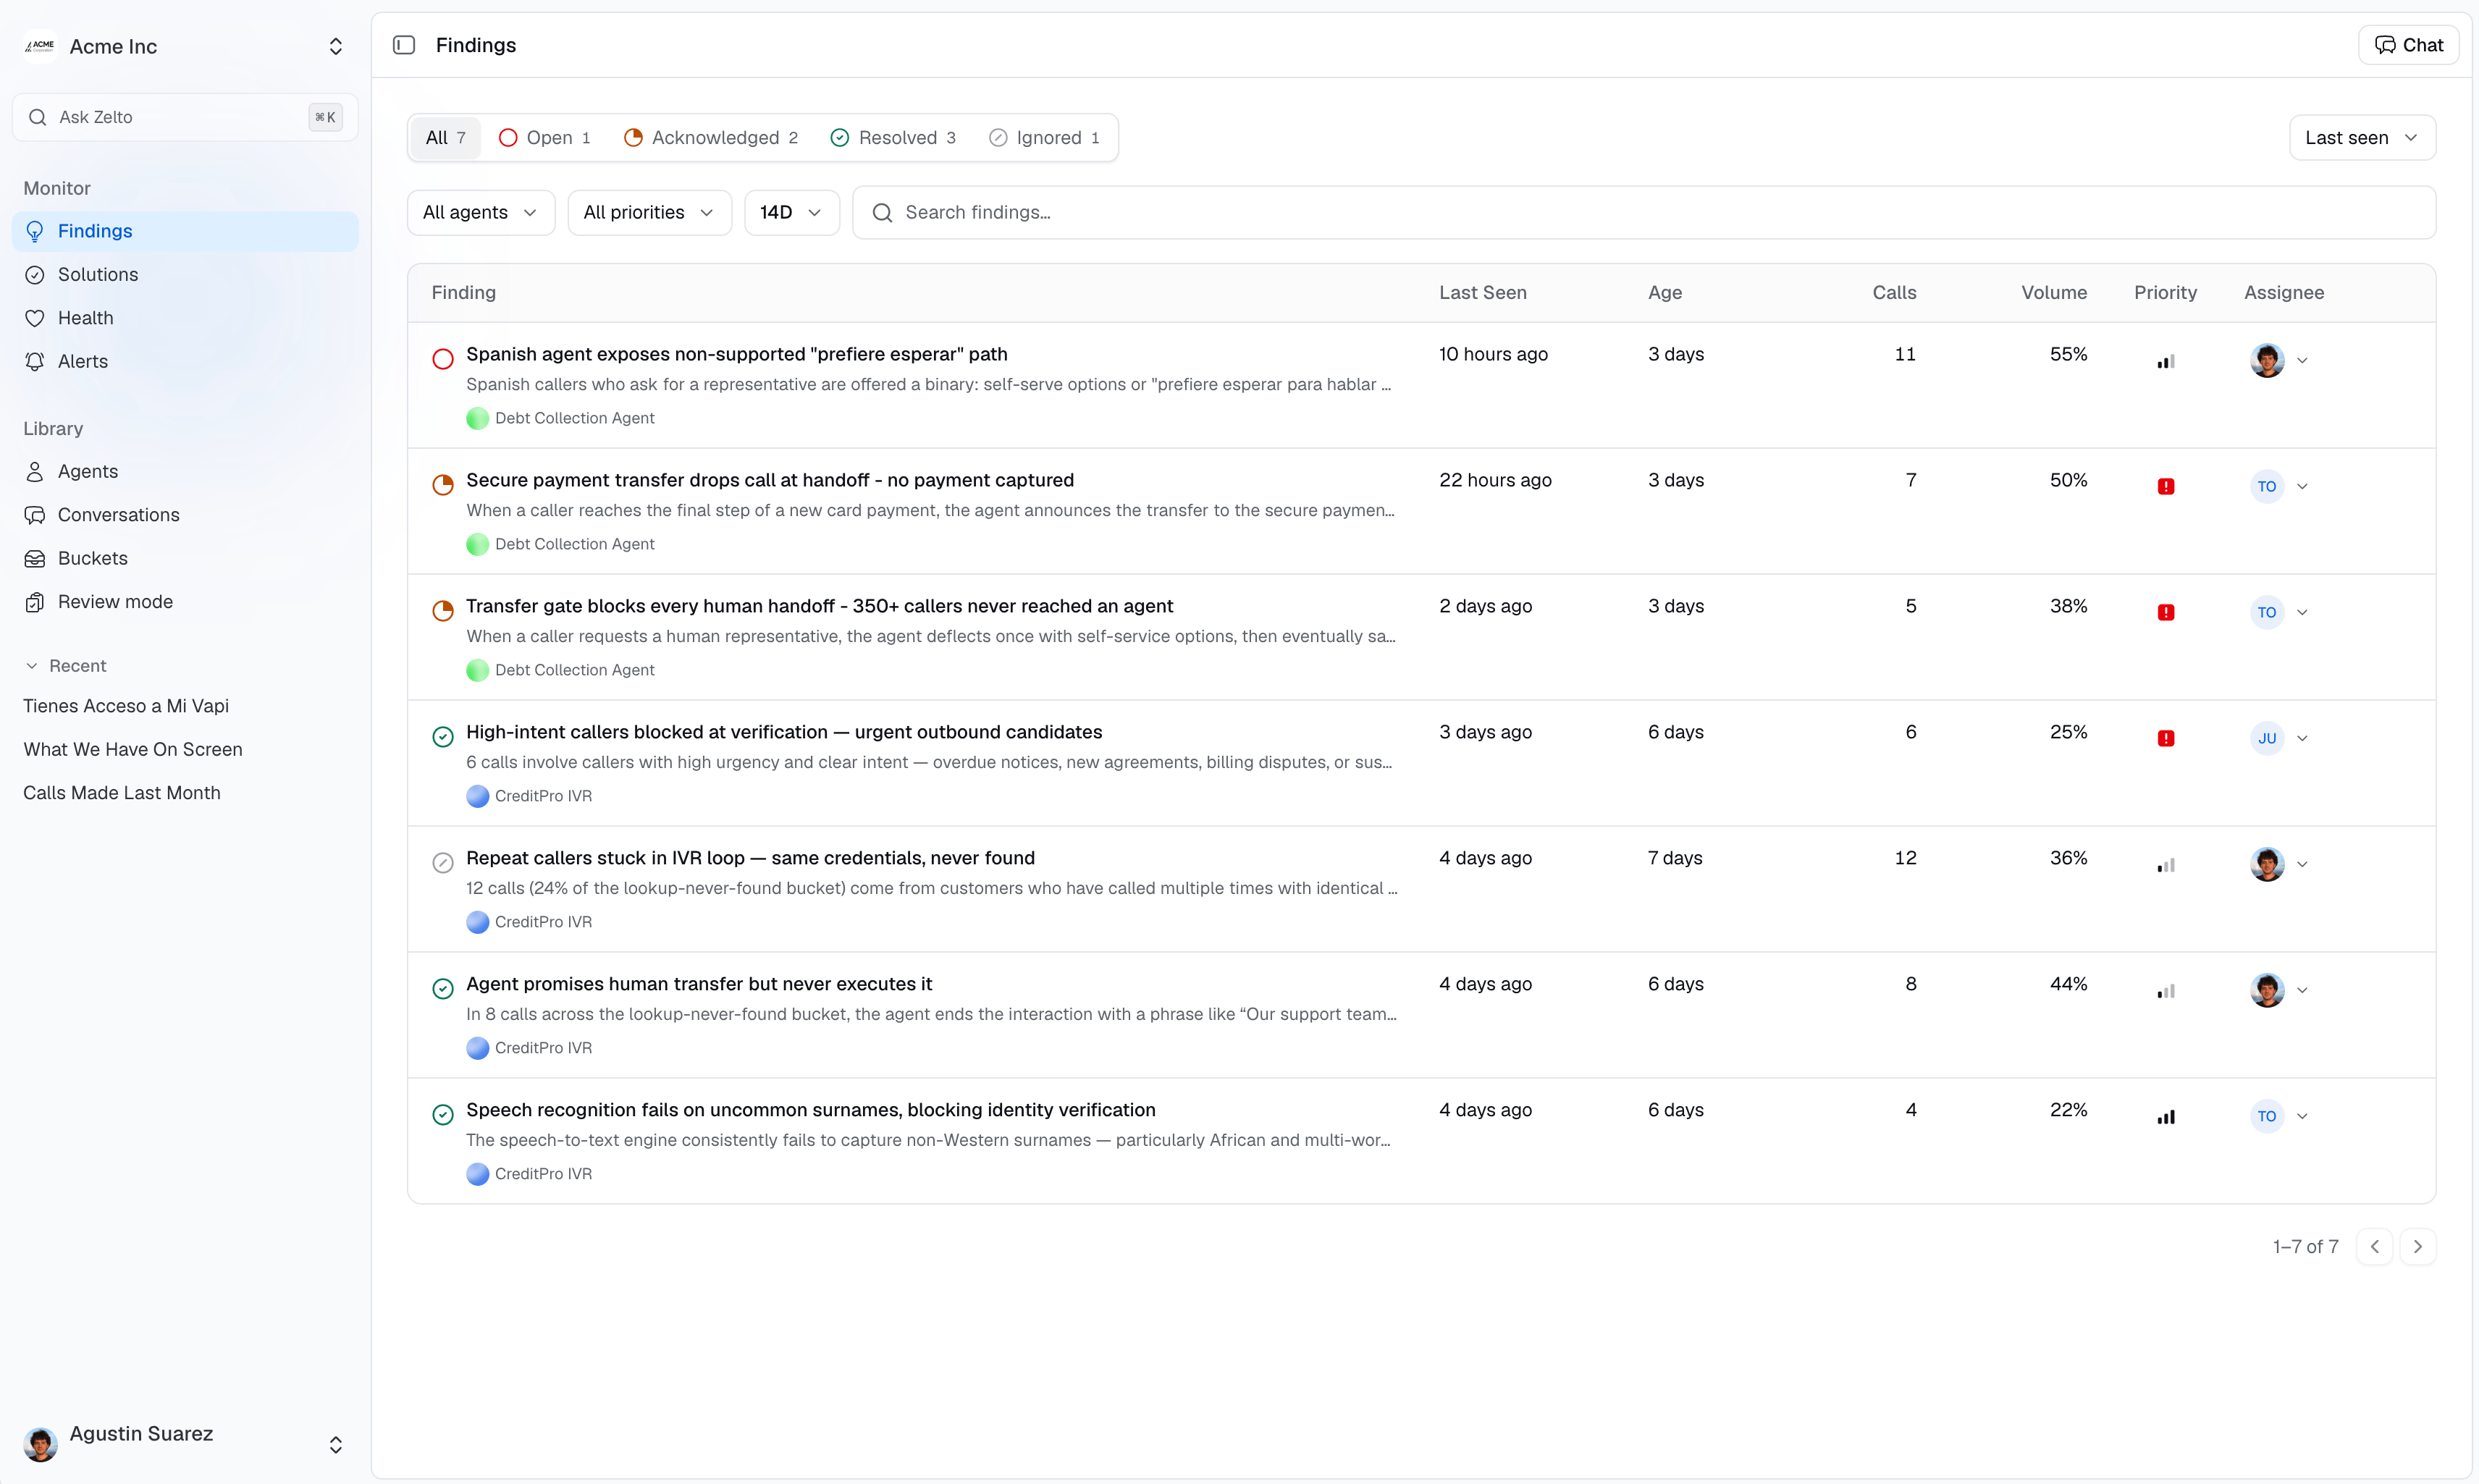The width and height of the screenshot is (2479, 1484).
Task: Click resolved status icon on High-intent callers finding
Action: pos(443,737)
